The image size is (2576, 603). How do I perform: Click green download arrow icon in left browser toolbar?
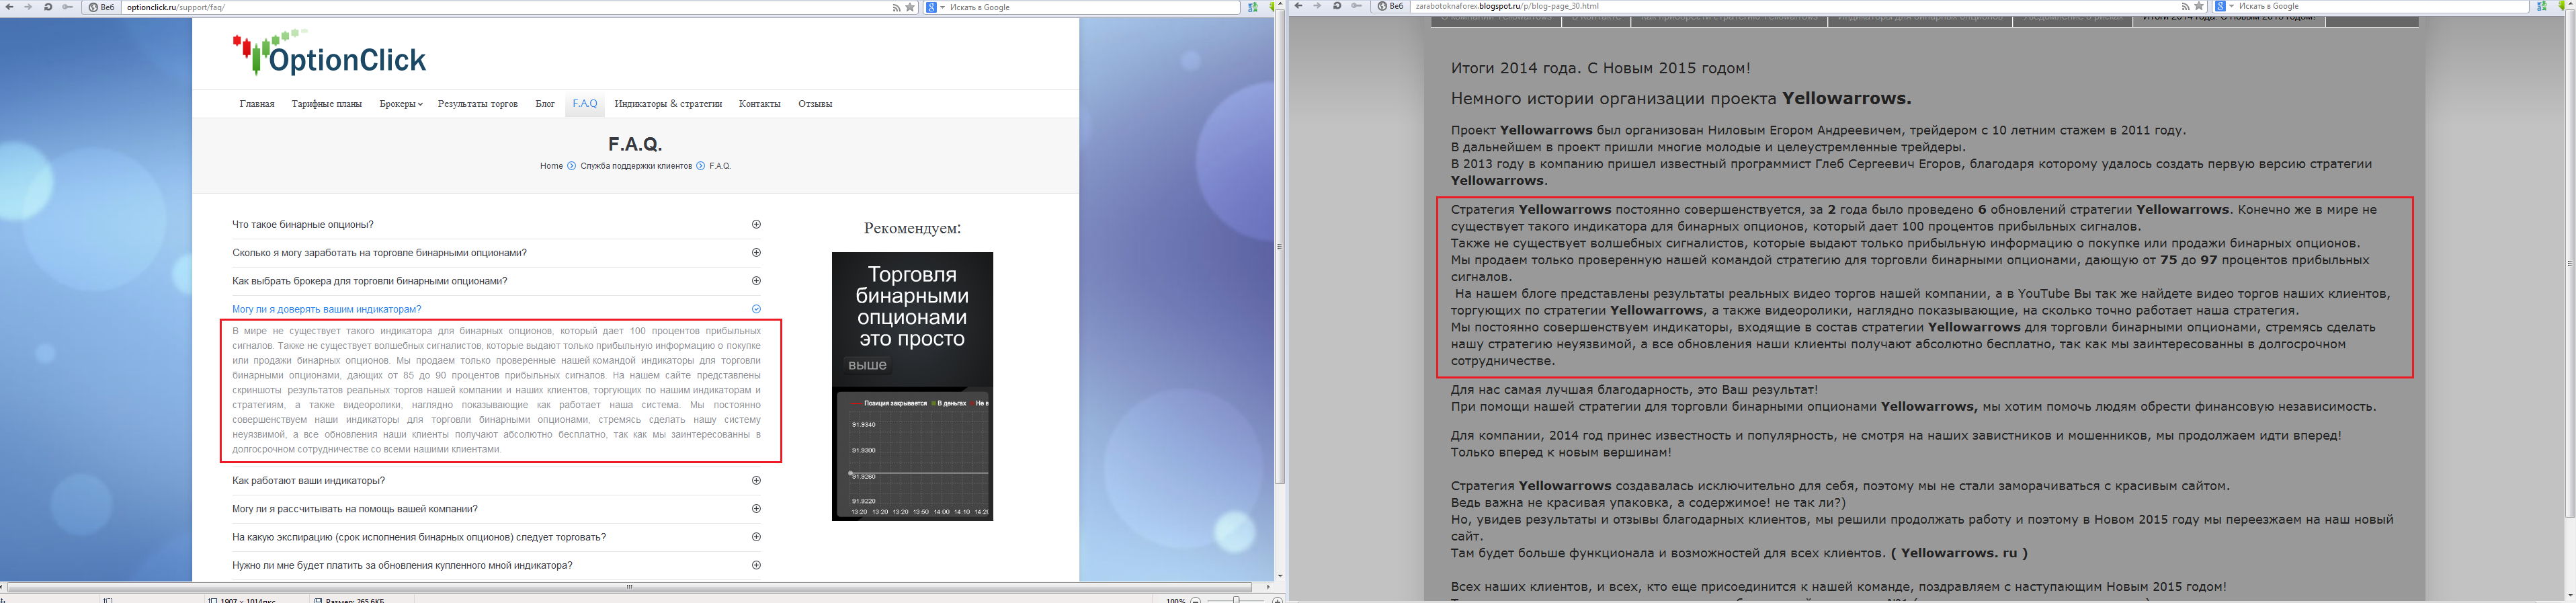pos(1271,7)
